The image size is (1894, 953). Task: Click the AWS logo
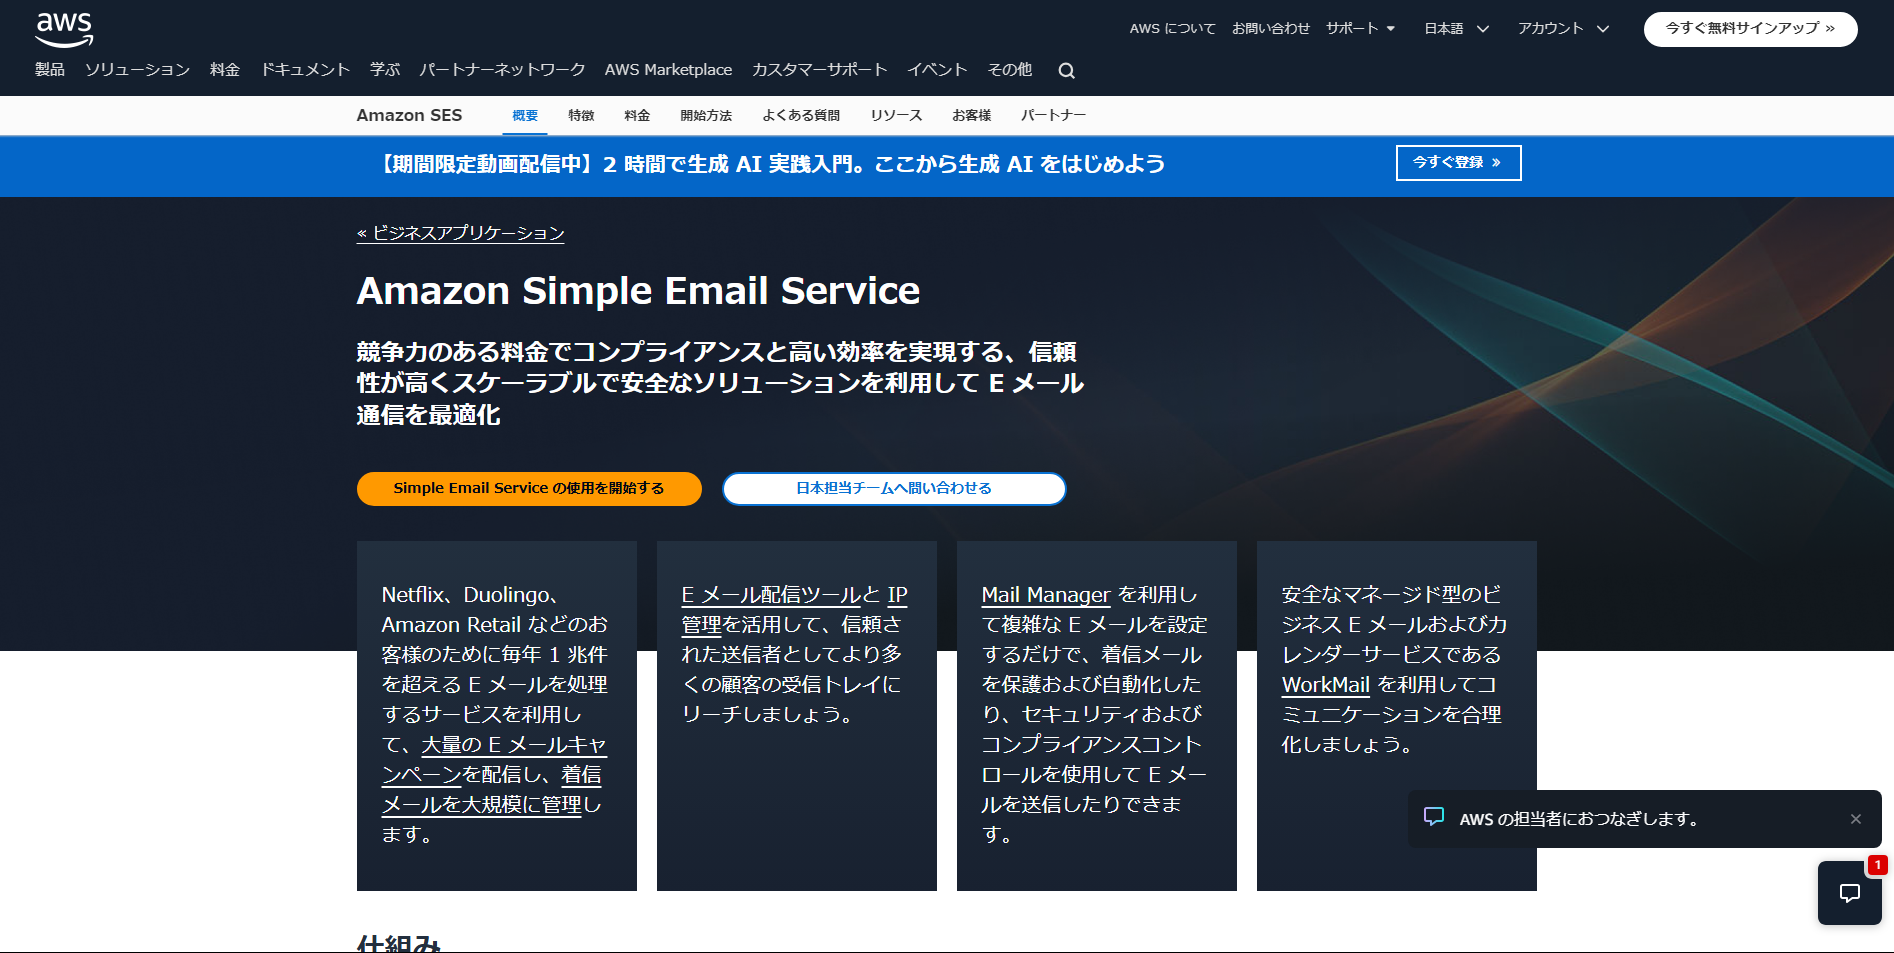coord(64,30)
